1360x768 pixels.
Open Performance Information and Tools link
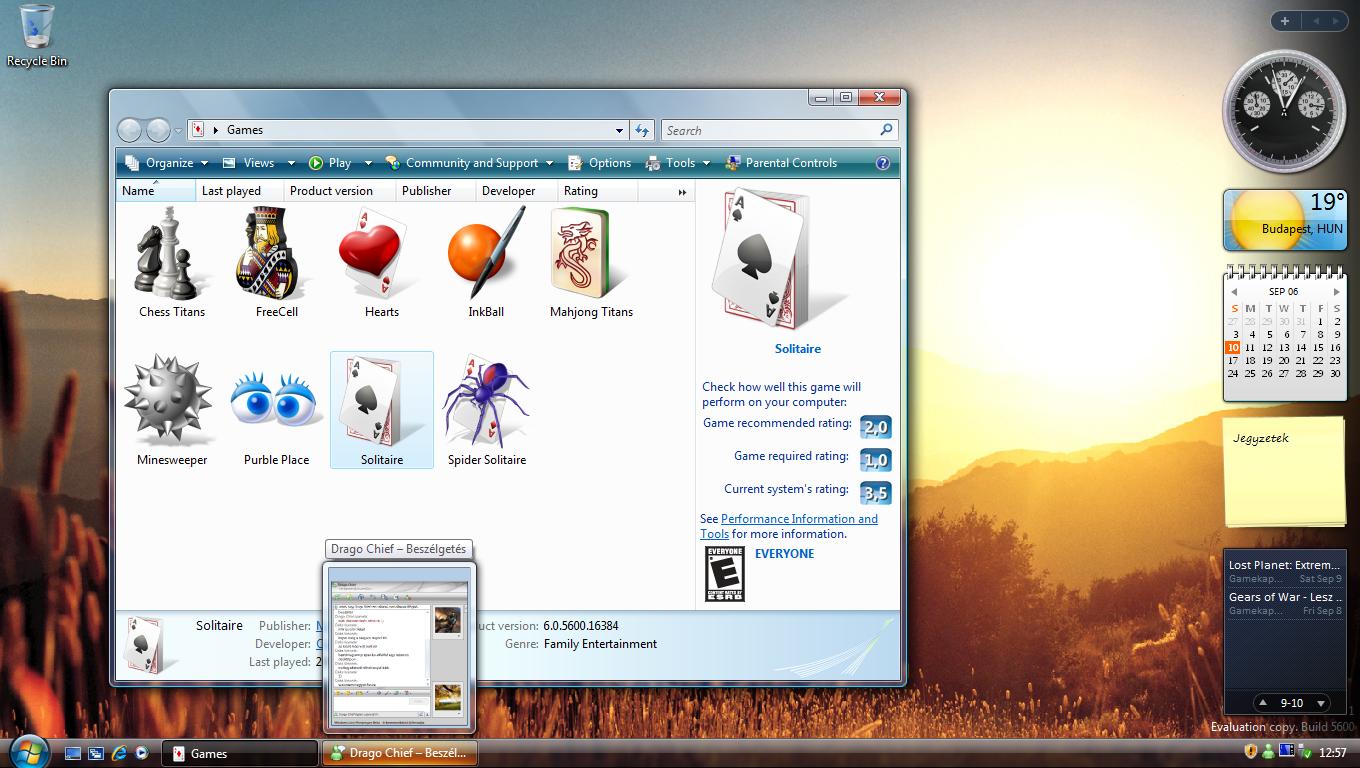[x=789, y=526]
